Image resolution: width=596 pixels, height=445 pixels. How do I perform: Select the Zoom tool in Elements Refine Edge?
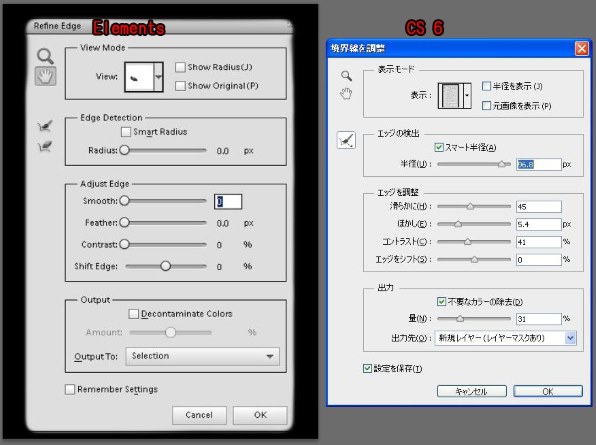point(46,56)
